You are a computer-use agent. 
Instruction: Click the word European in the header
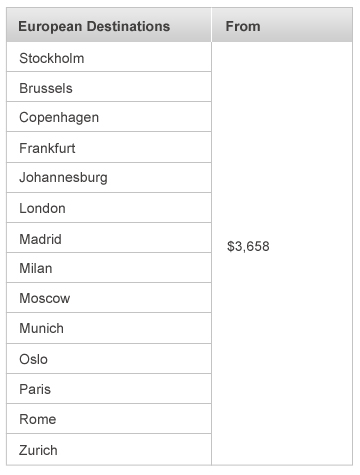tap(50, 27)
